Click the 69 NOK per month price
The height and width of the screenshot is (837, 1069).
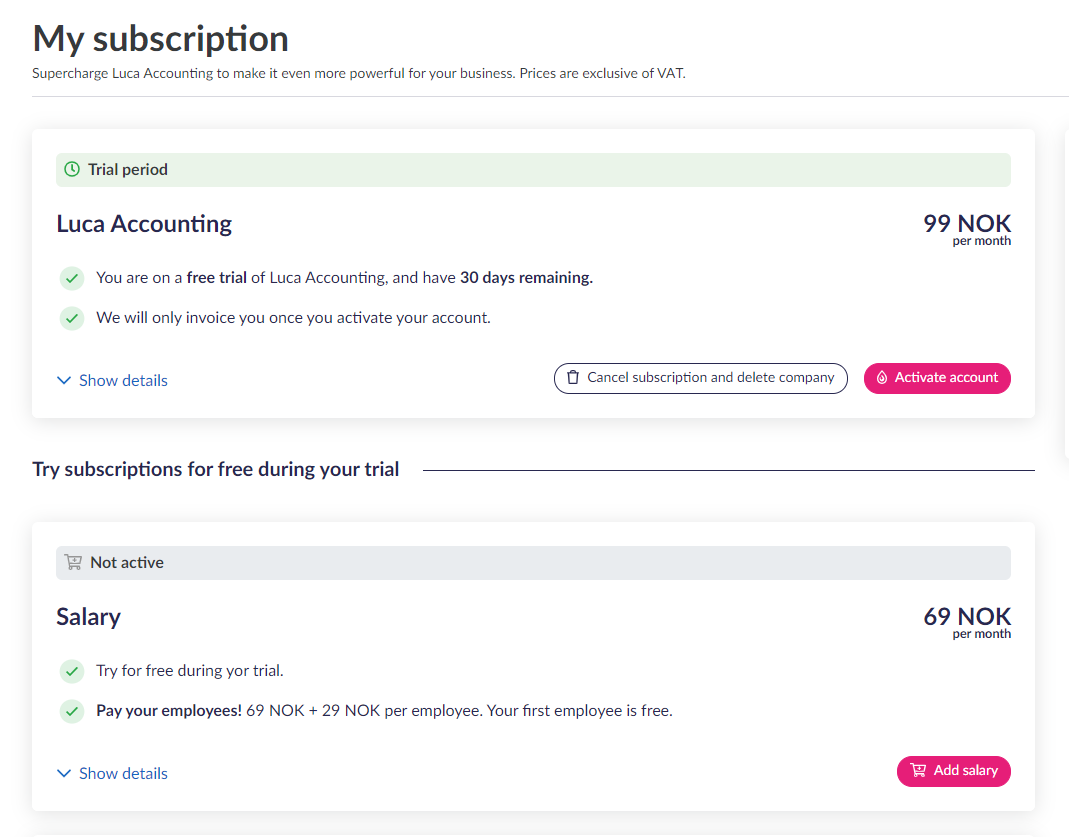(x=967, y=621)
